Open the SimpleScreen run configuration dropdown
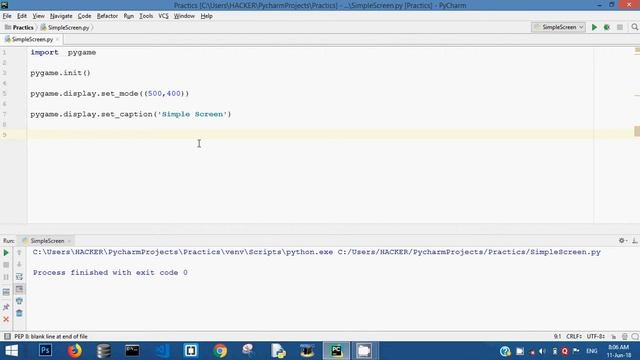640x360 pixels. tap(558, 27)
